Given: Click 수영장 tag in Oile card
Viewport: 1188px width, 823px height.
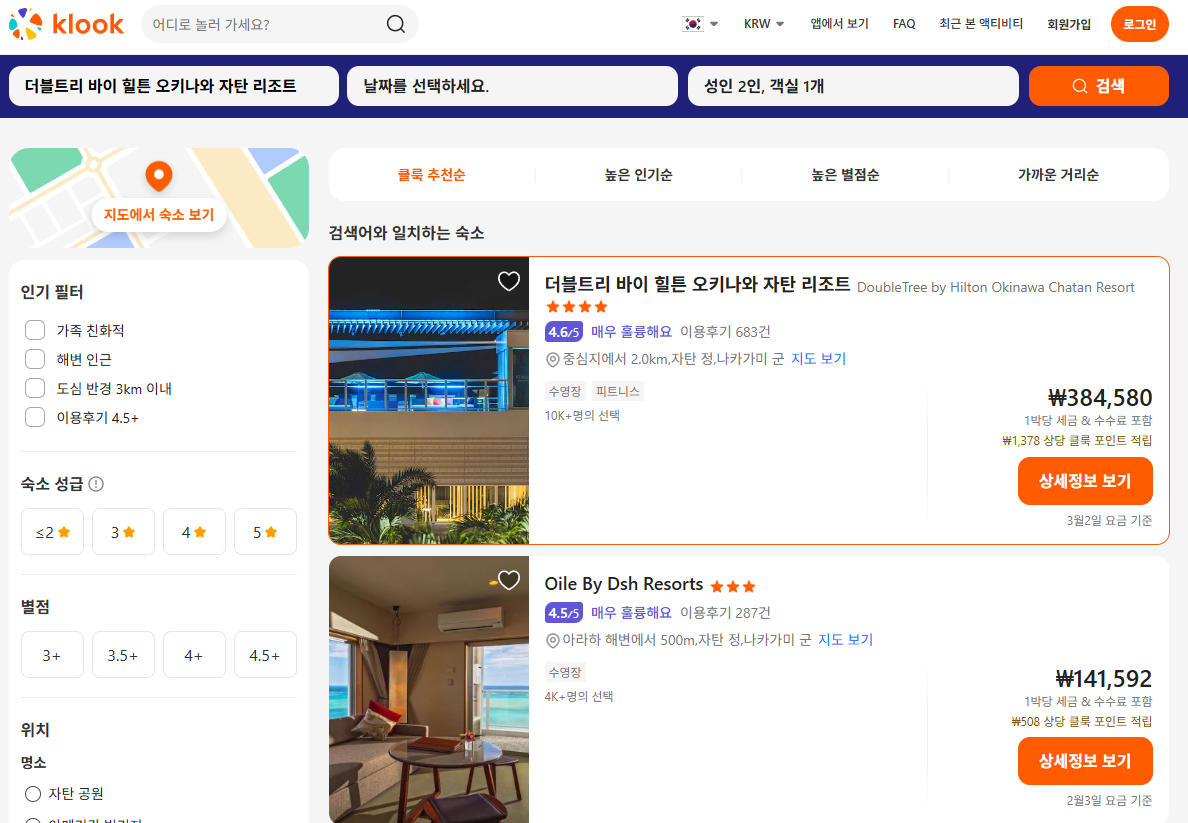Looking at the screenshot, I should [x=565, y=673].
